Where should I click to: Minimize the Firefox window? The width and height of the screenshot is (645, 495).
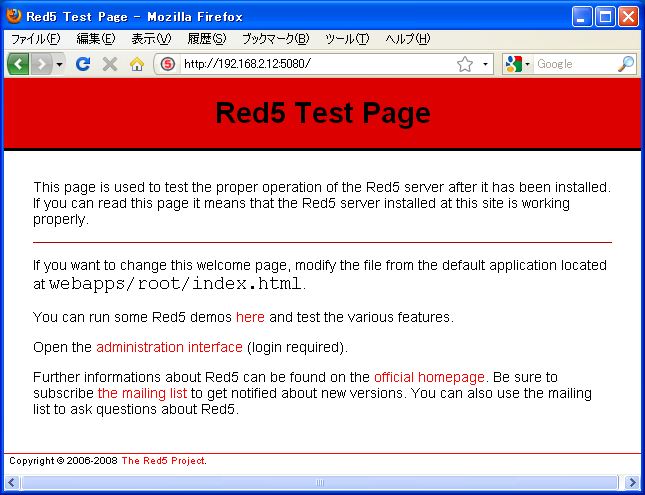click(582, 17)
